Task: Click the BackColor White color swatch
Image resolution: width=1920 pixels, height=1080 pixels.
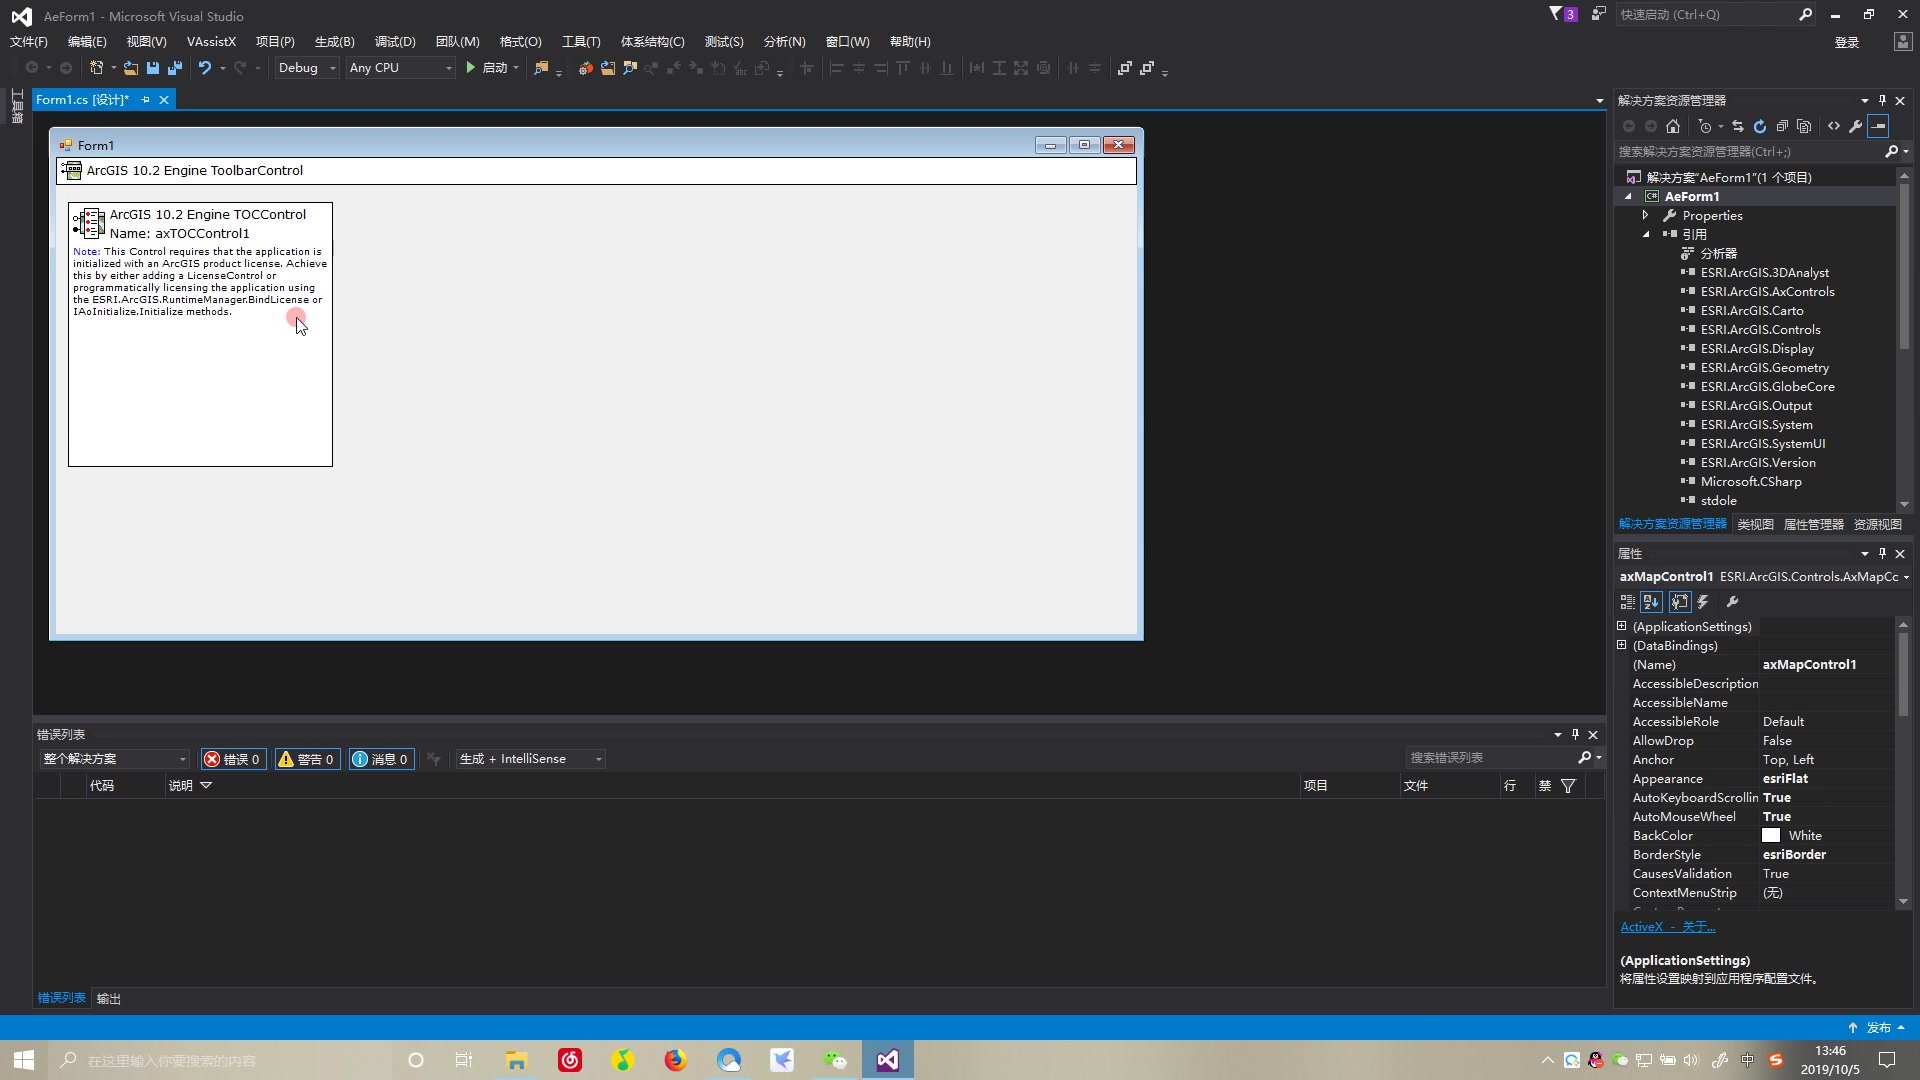Action: (x=1771, y=835)
